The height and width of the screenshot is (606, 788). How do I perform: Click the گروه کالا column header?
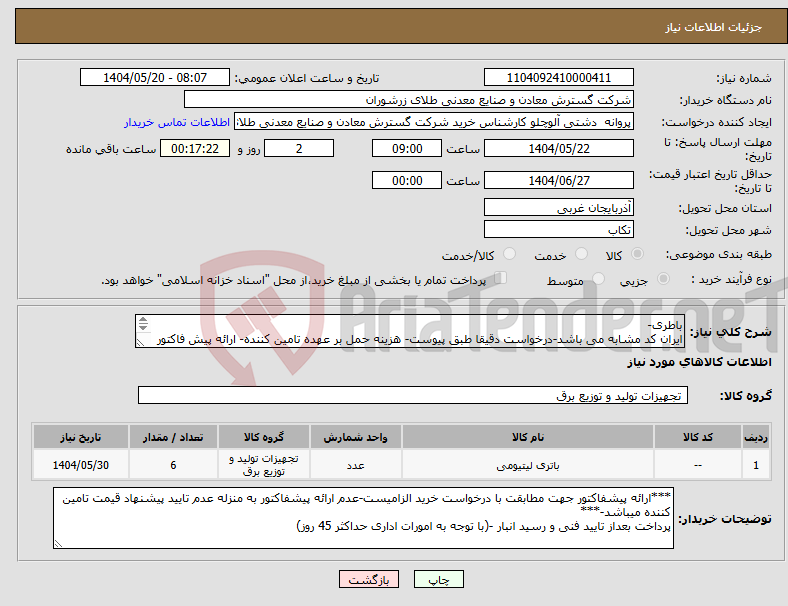(264, 437)
